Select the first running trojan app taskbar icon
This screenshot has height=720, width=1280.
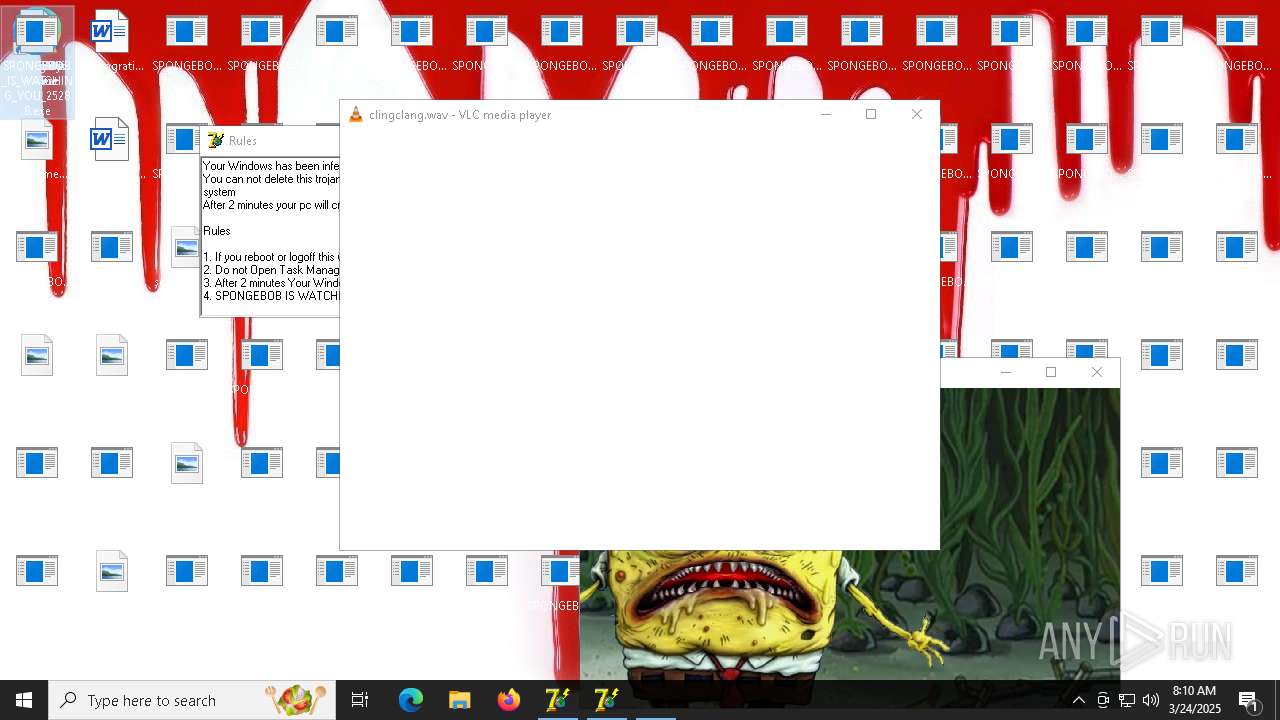[557, 700]
